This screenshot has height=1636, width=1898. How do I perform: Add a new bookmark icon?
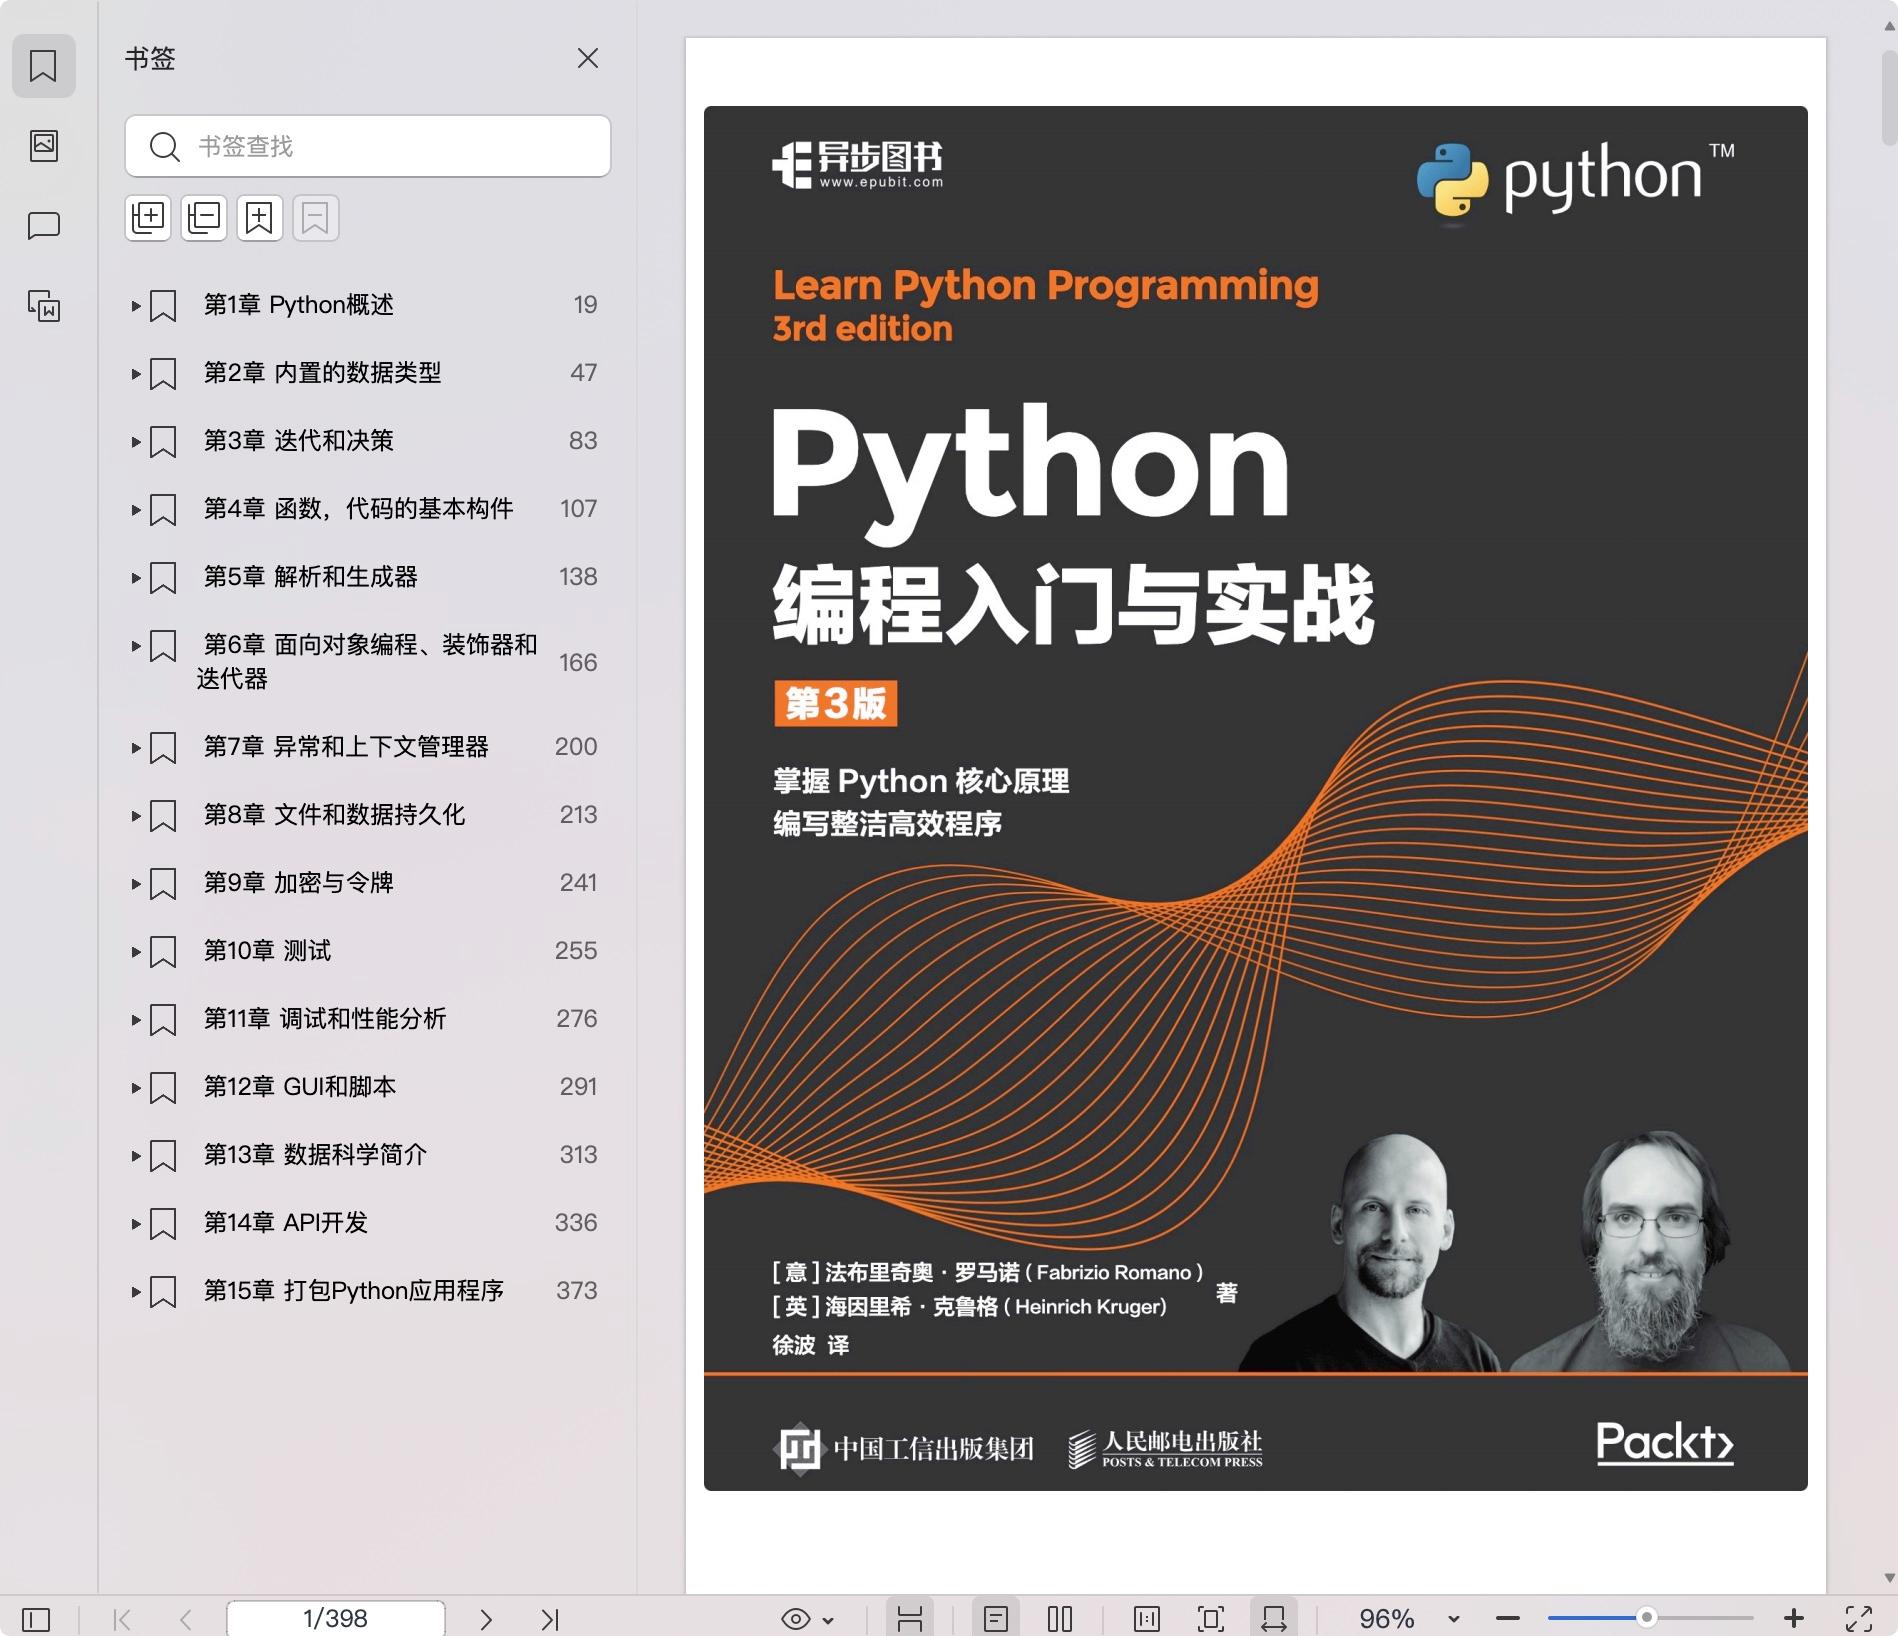(x=260, y=217)
